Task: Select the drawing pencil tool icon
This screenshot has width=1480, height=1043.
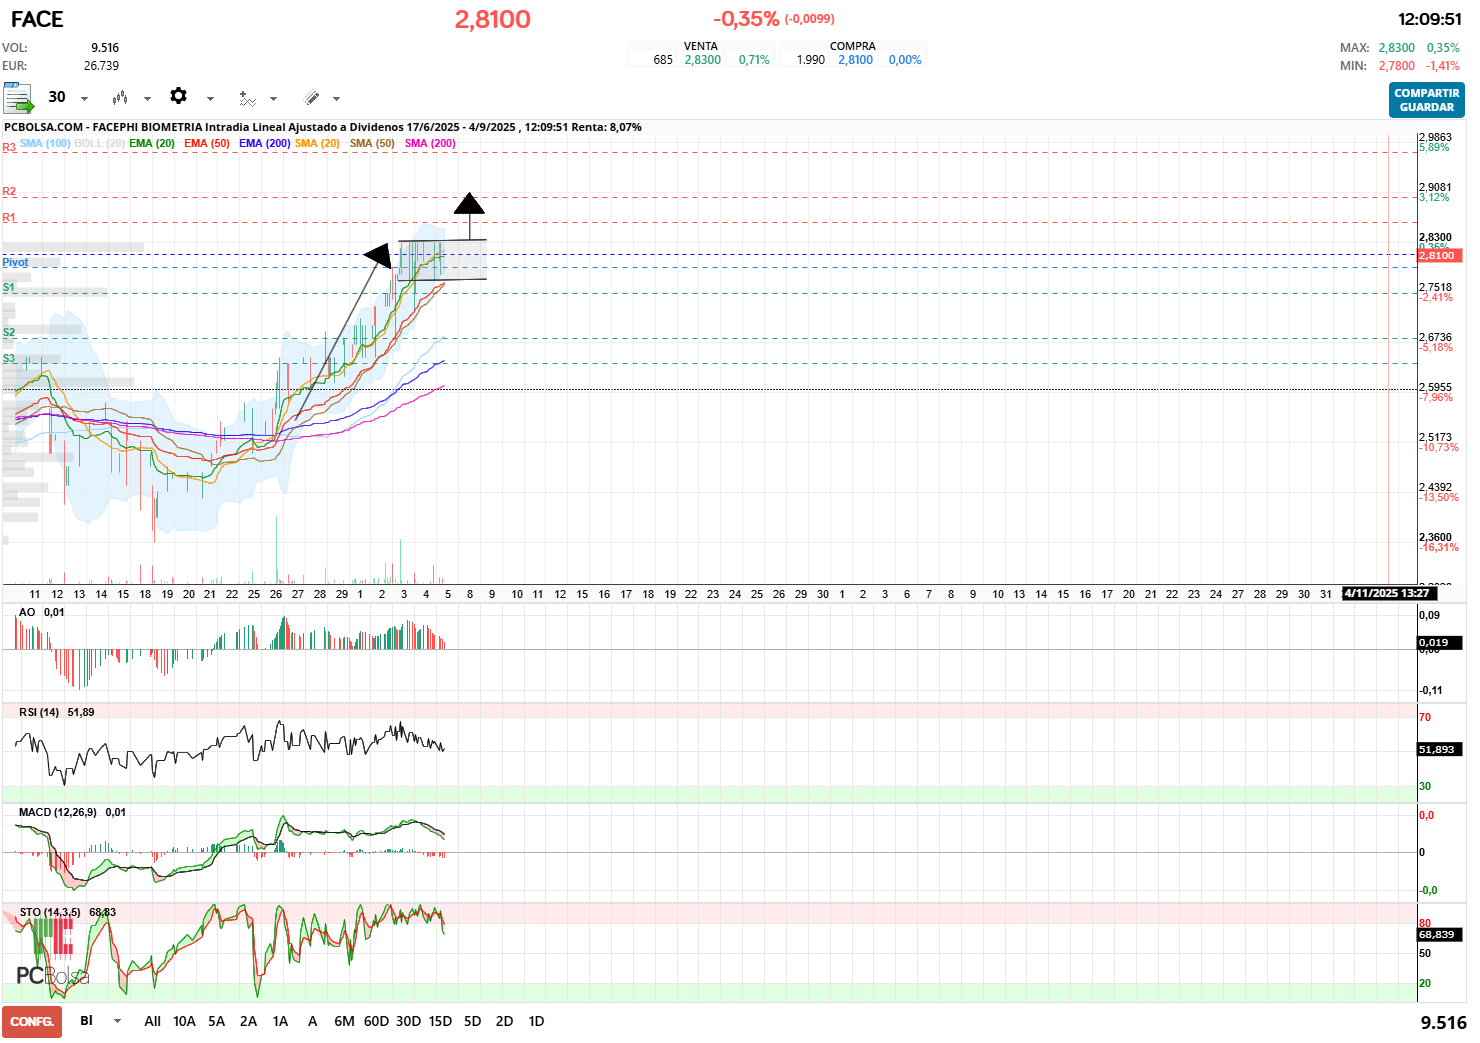Action: pos(312,98)
